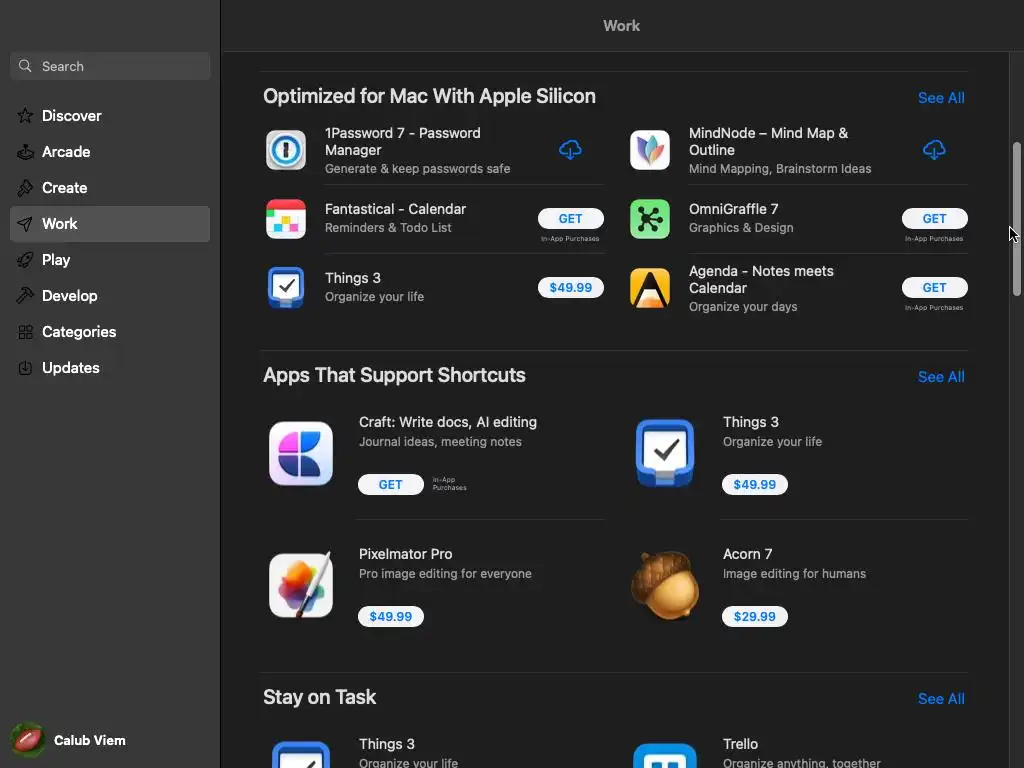Image resolution: width=1024 pixels, height=768 pixels.
Task: Open the 'Craft: Write docs, AI editing' title
Action: point(447,423)
